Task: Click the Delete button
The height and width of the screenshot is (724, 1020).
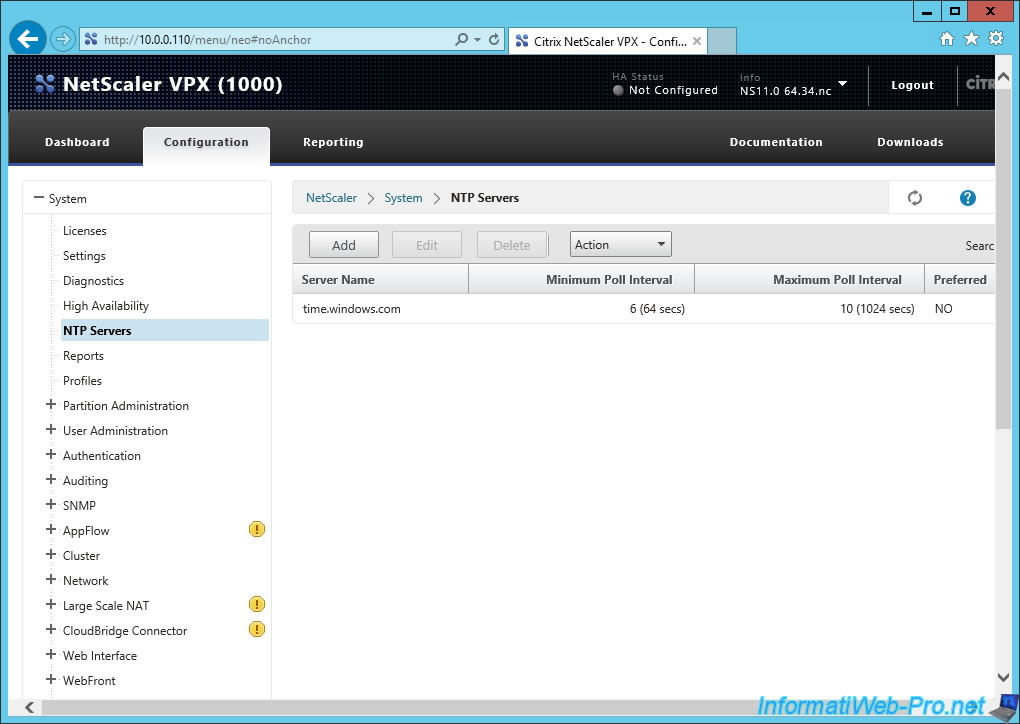Action: click(512, 245)
